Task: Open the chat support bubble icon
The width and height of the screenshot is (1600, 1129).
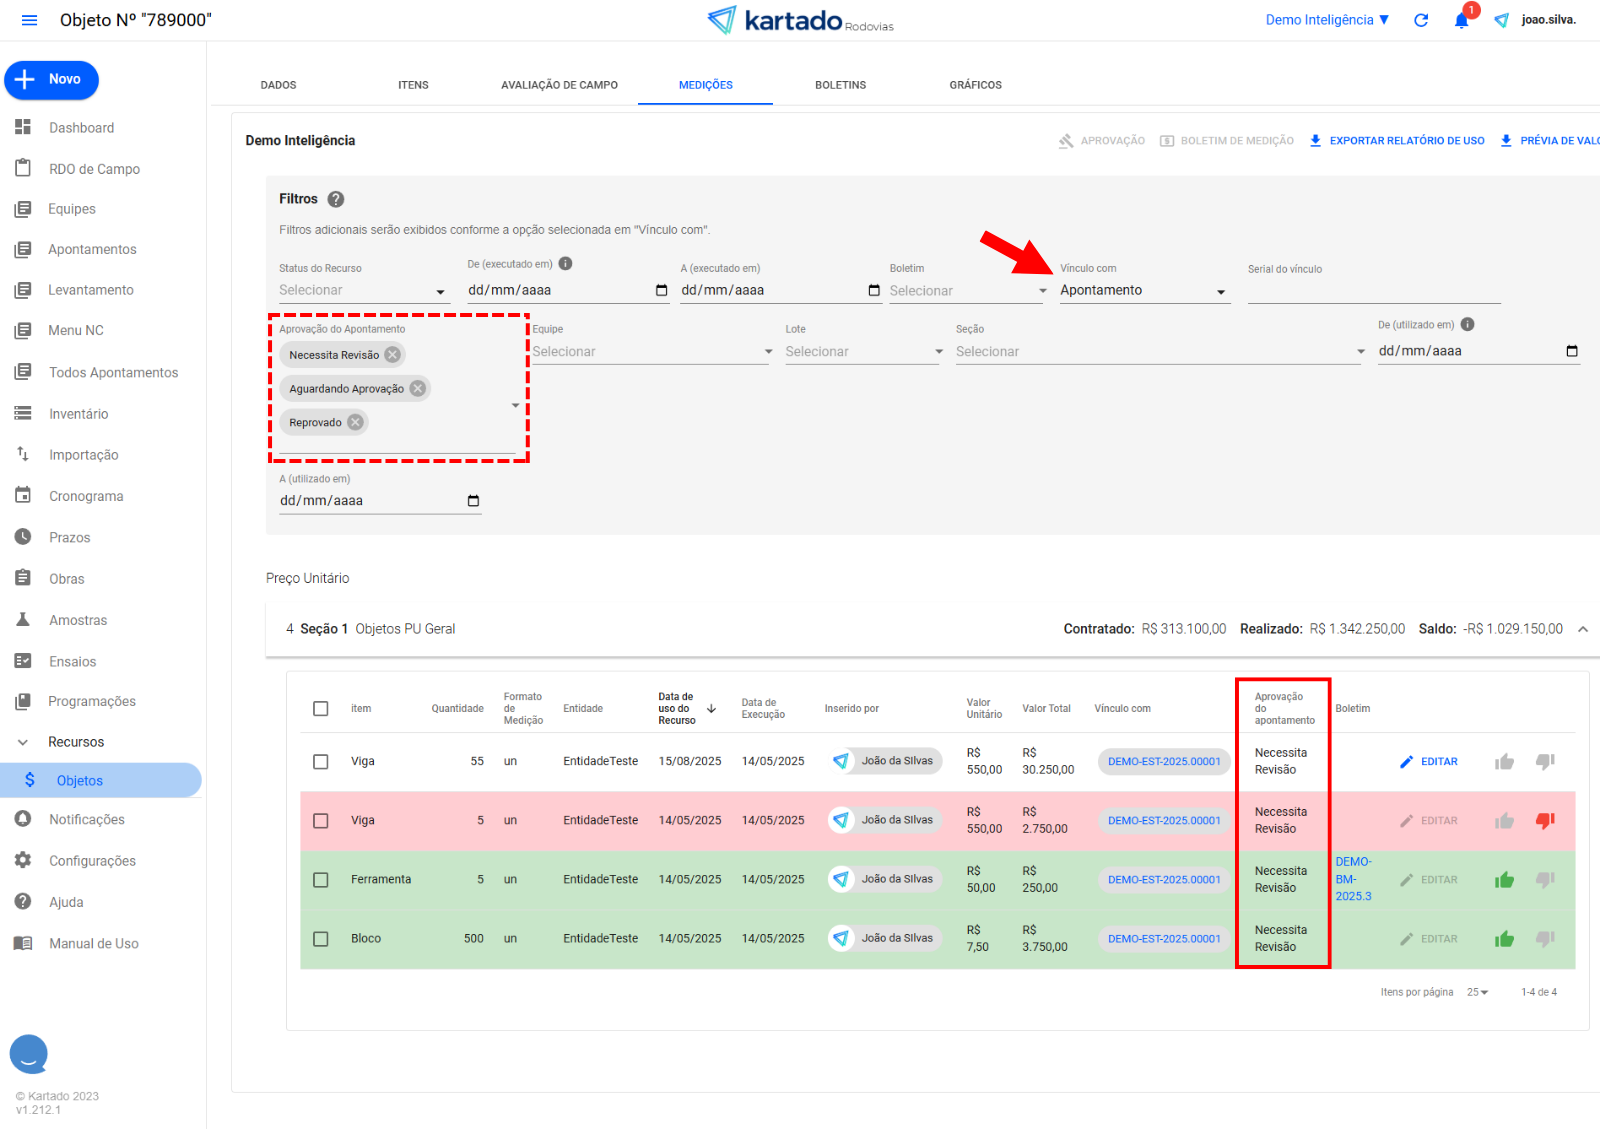Action: click(29, 1053)
